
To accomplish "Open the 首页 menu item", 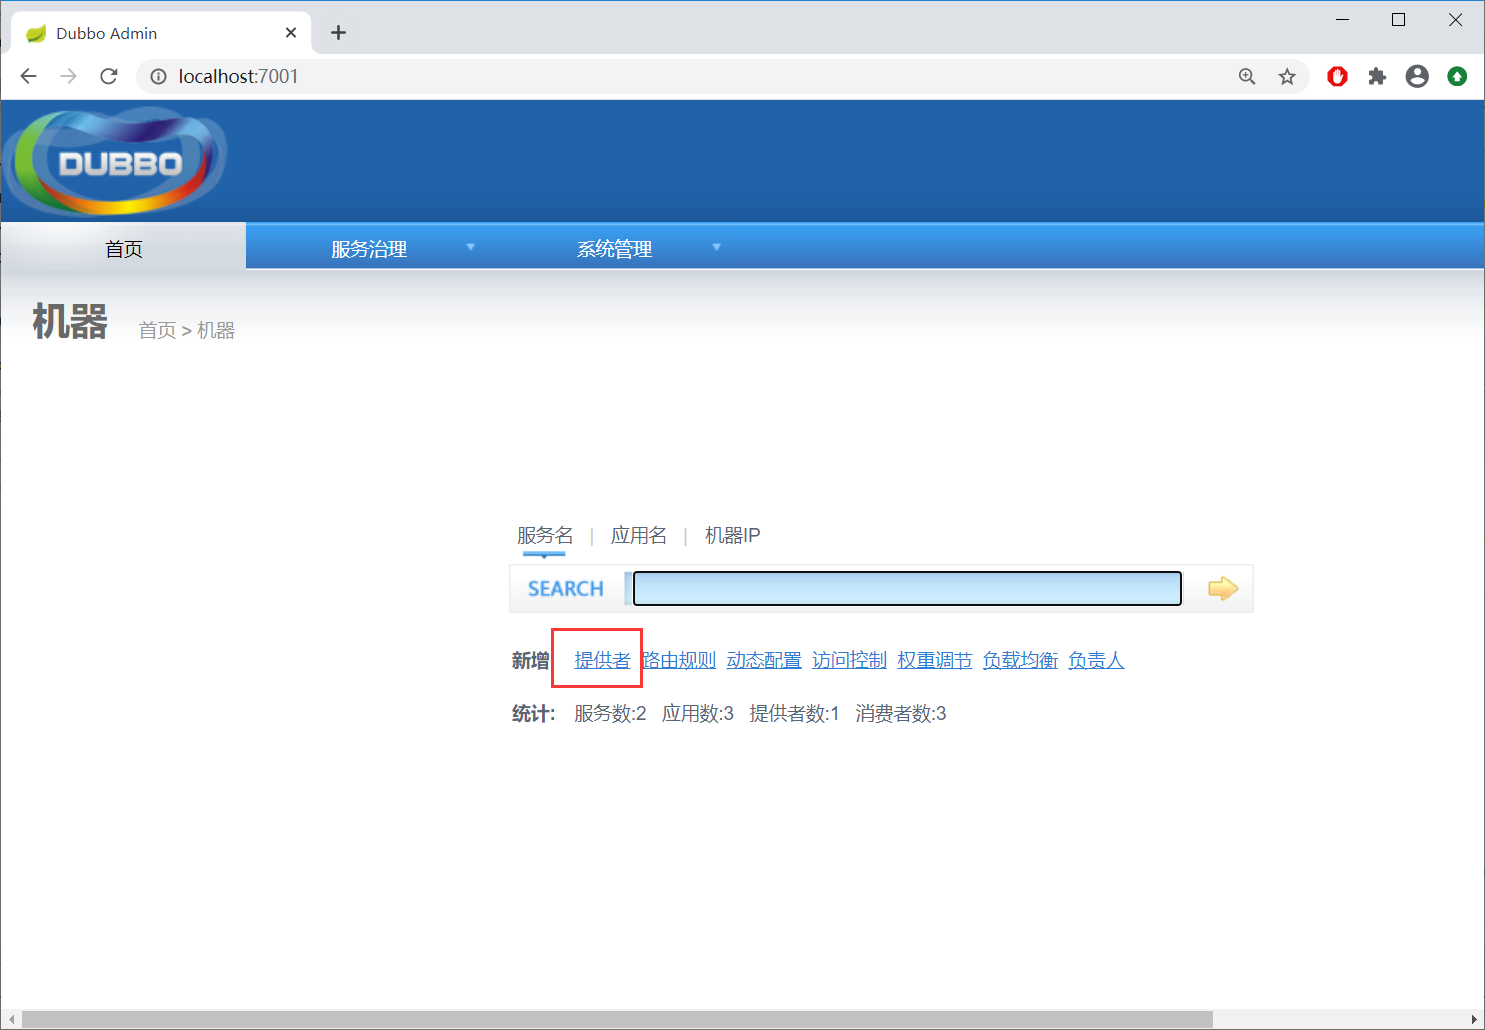I will tap(123, 249).
